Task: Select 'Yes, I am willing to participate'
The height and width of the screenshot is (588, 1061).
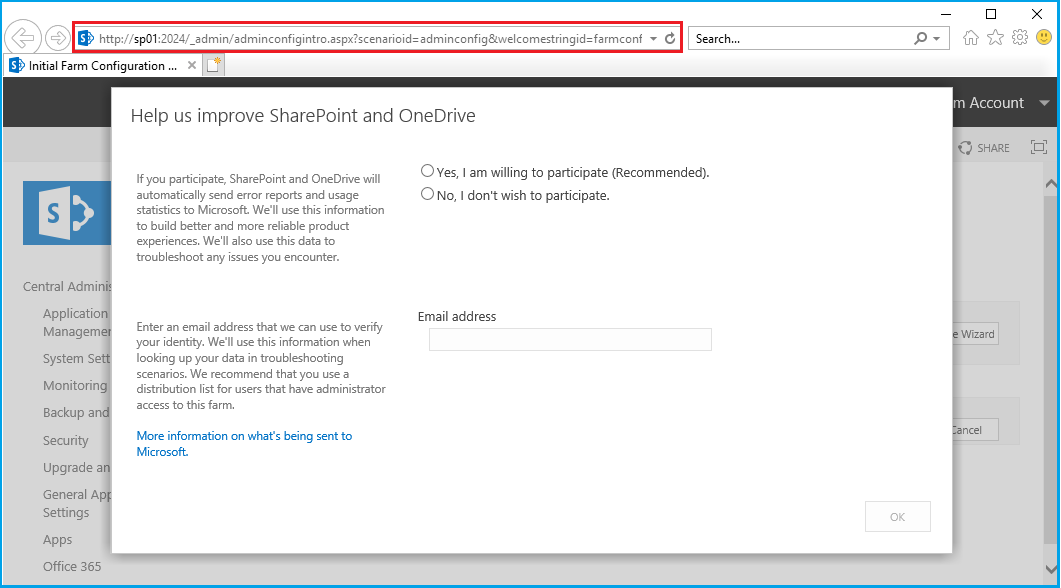Action: click(428, 172)
